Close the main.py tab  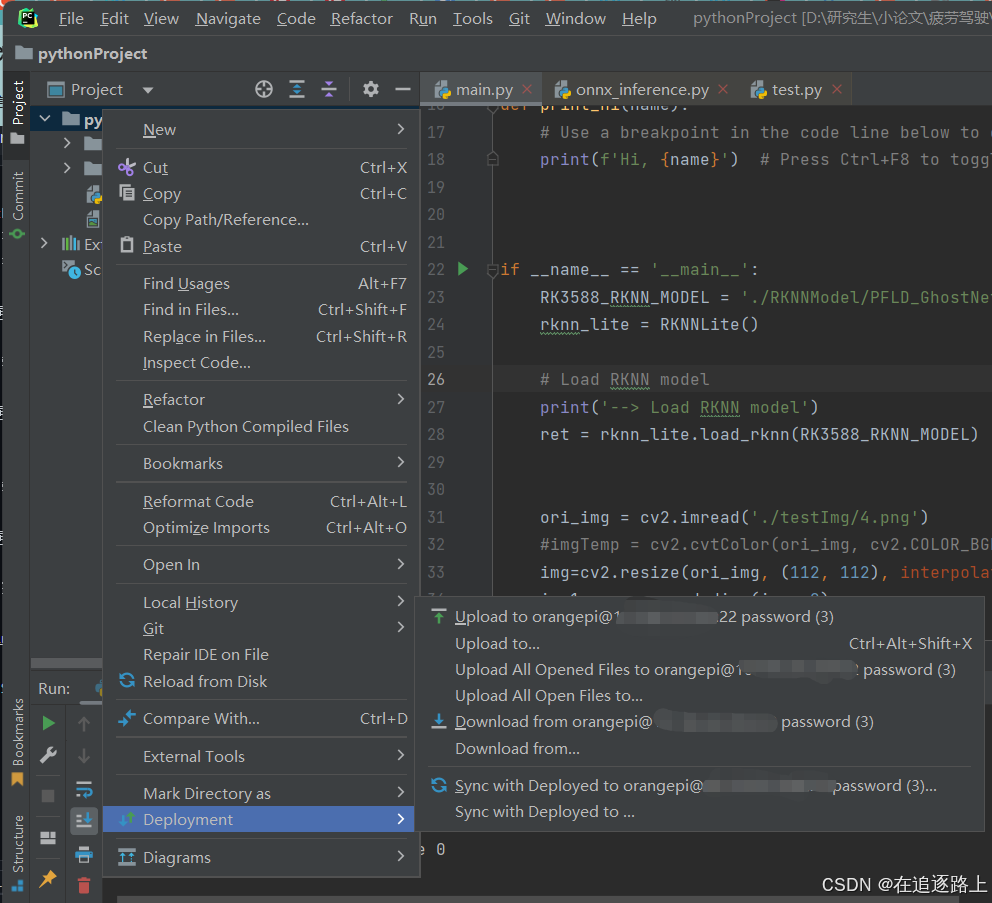pos(527,89)
